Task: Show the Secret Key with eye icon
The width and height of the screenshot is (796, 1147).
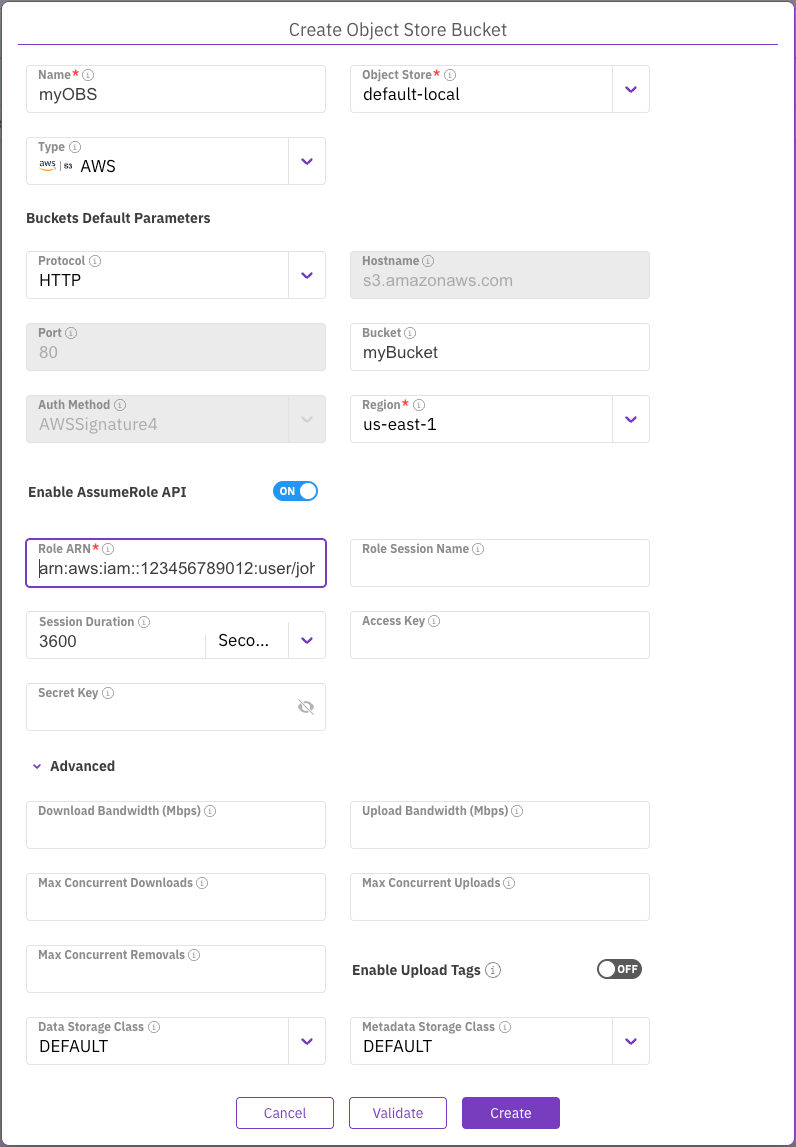Action: (x=306, y=707)
